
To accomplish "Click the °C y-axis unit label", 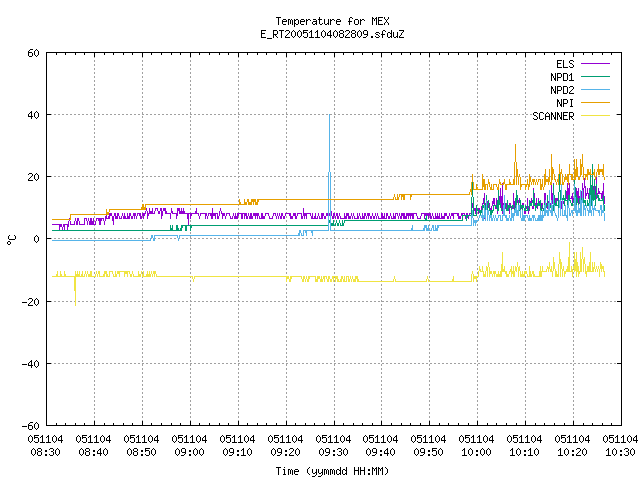I will [12, 240].
